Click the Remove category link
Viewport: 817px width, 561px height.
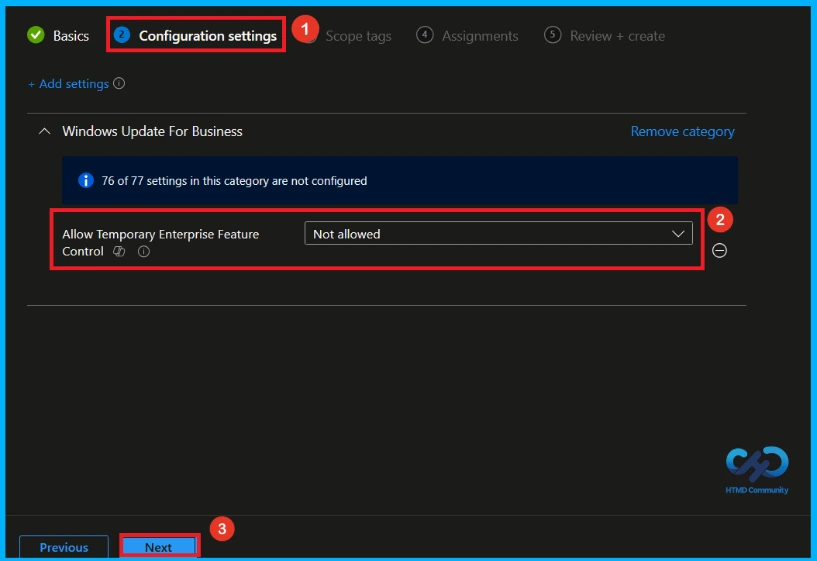tap(683, 131)
